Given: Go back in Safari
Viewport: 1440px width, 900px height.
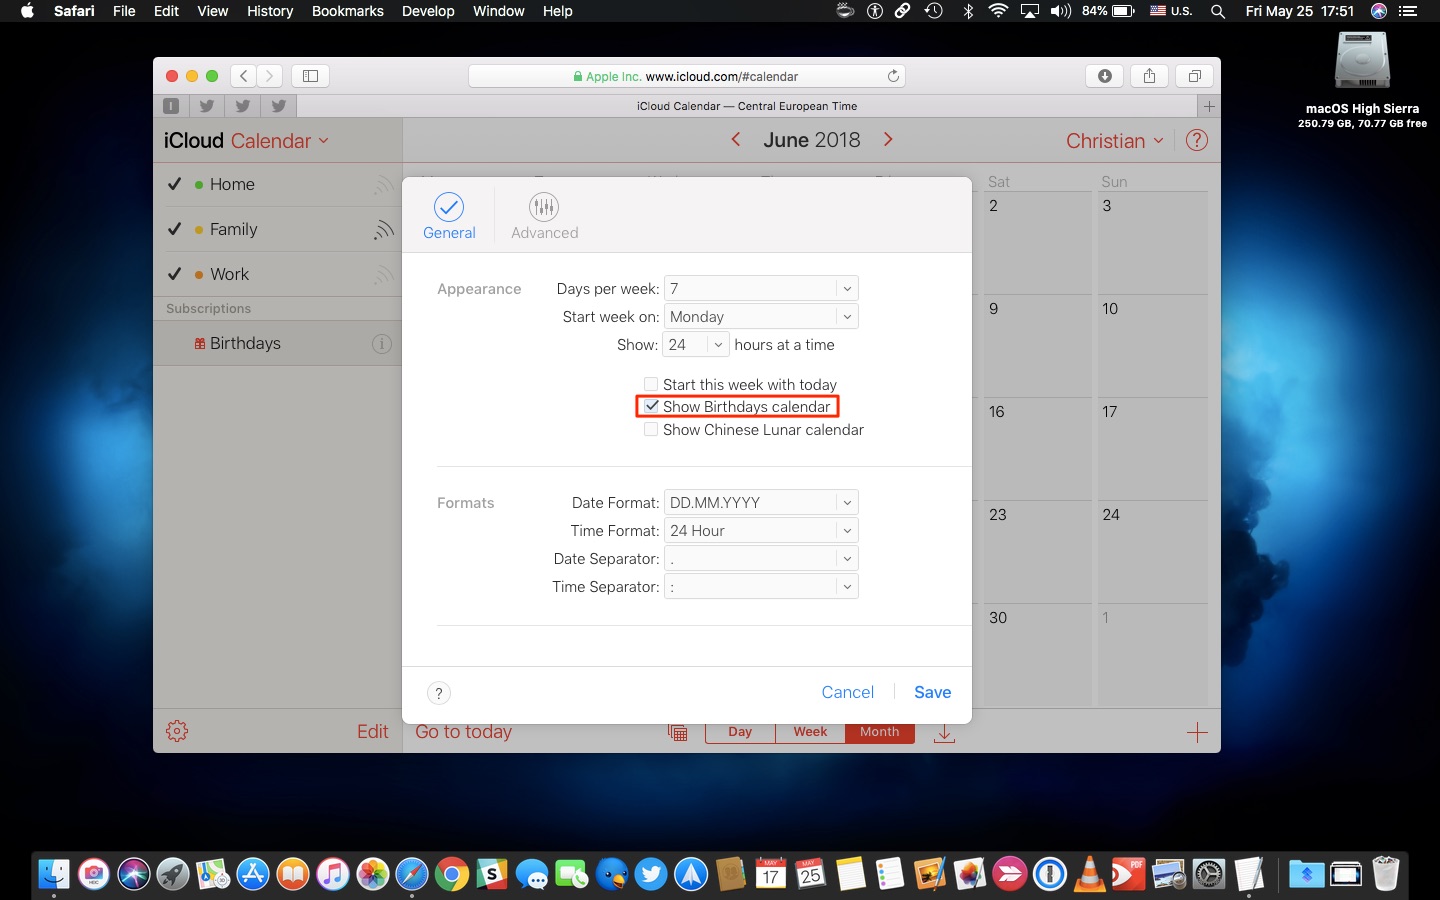Looking at the screenshot, I should 243,76.
